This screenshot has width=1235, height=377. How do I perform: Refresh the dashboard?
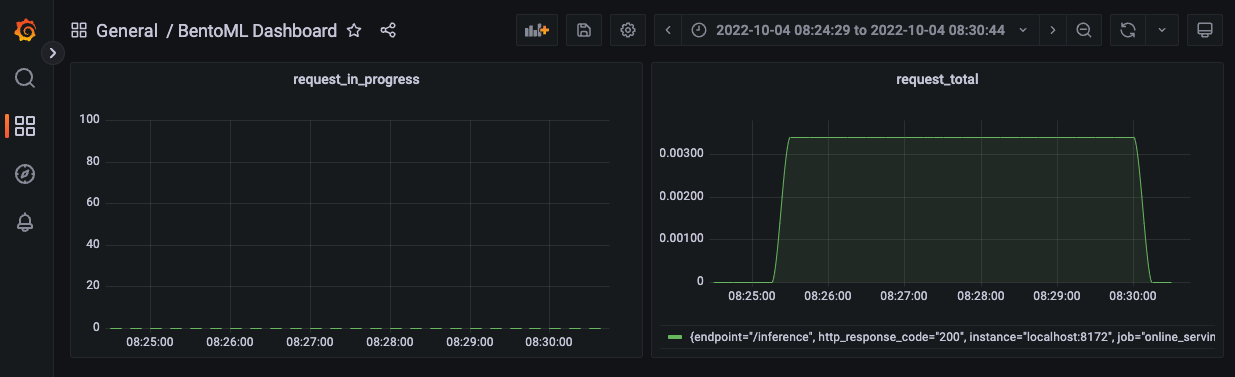click(x=1127, y=30)
